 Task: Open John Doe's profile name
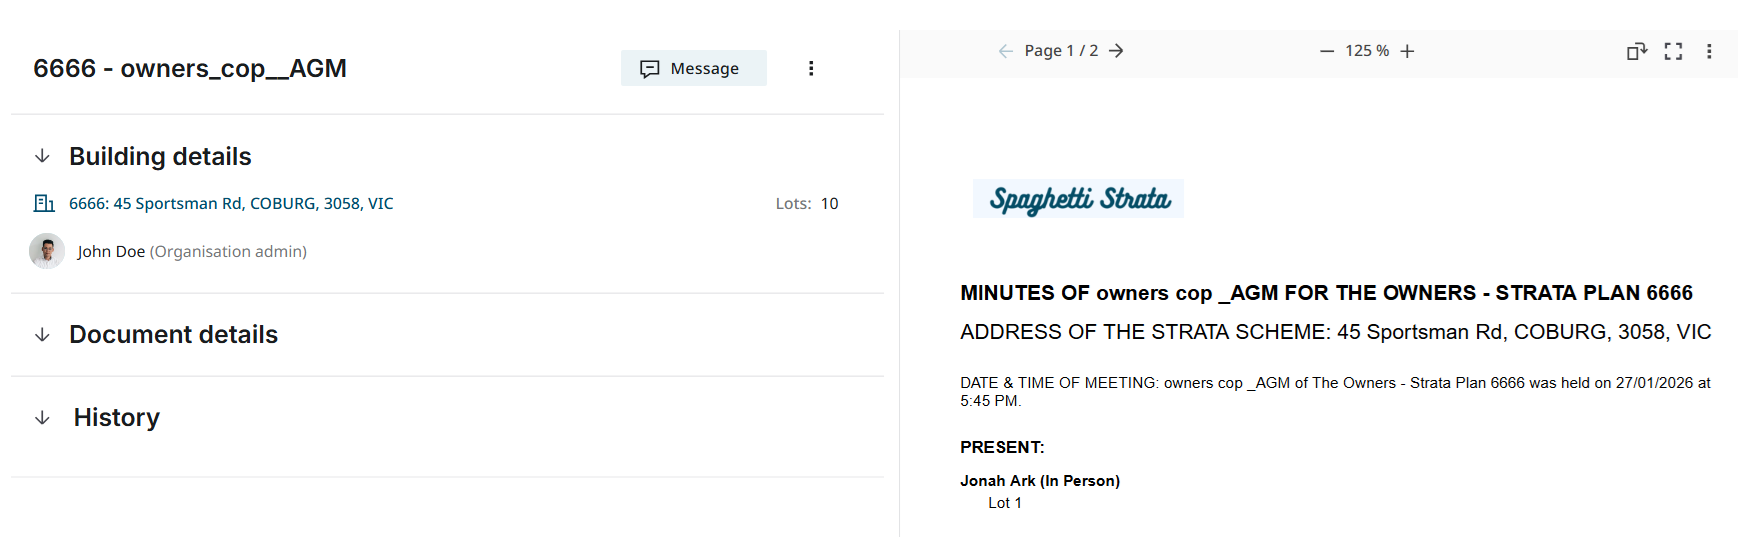point(111,251)
